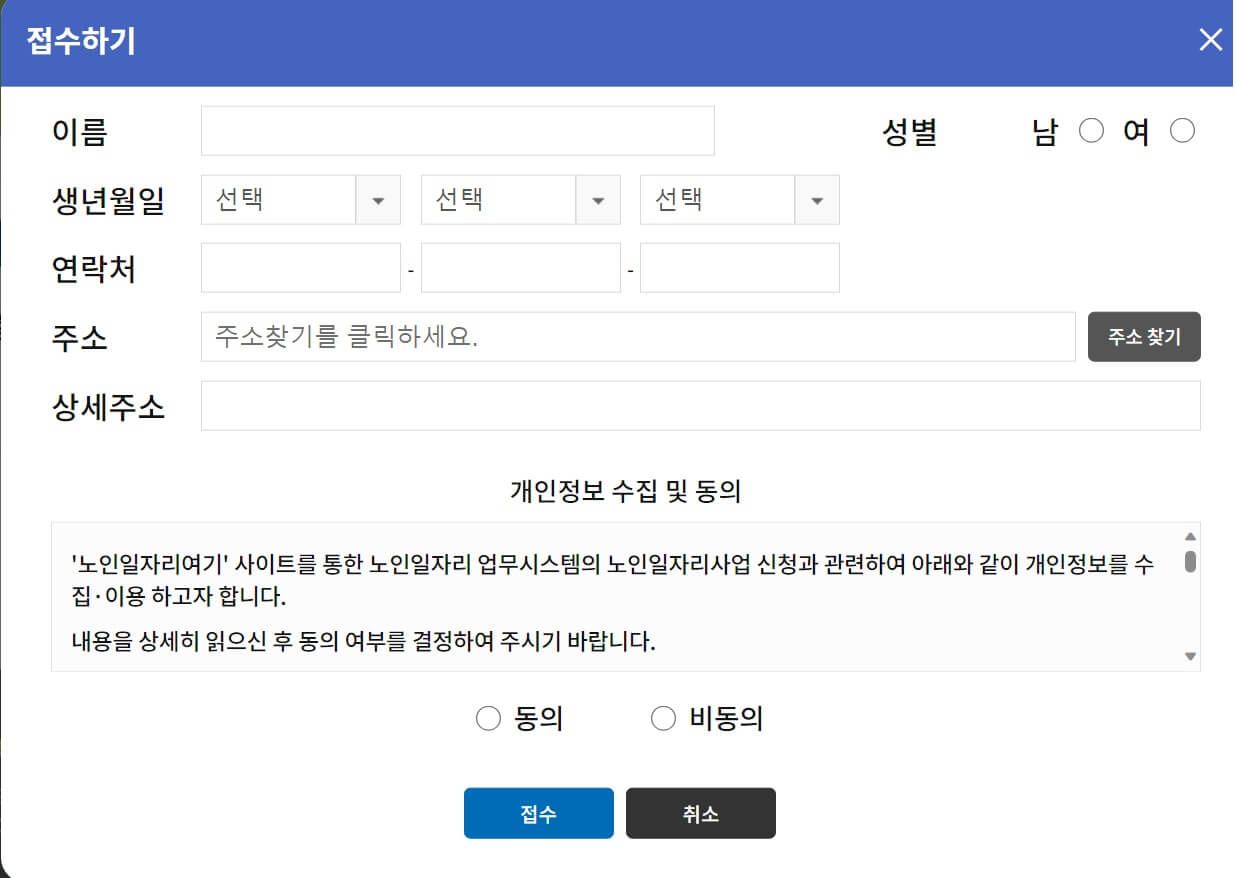Click the 주소 찾기 address search button

(1144, 337)
